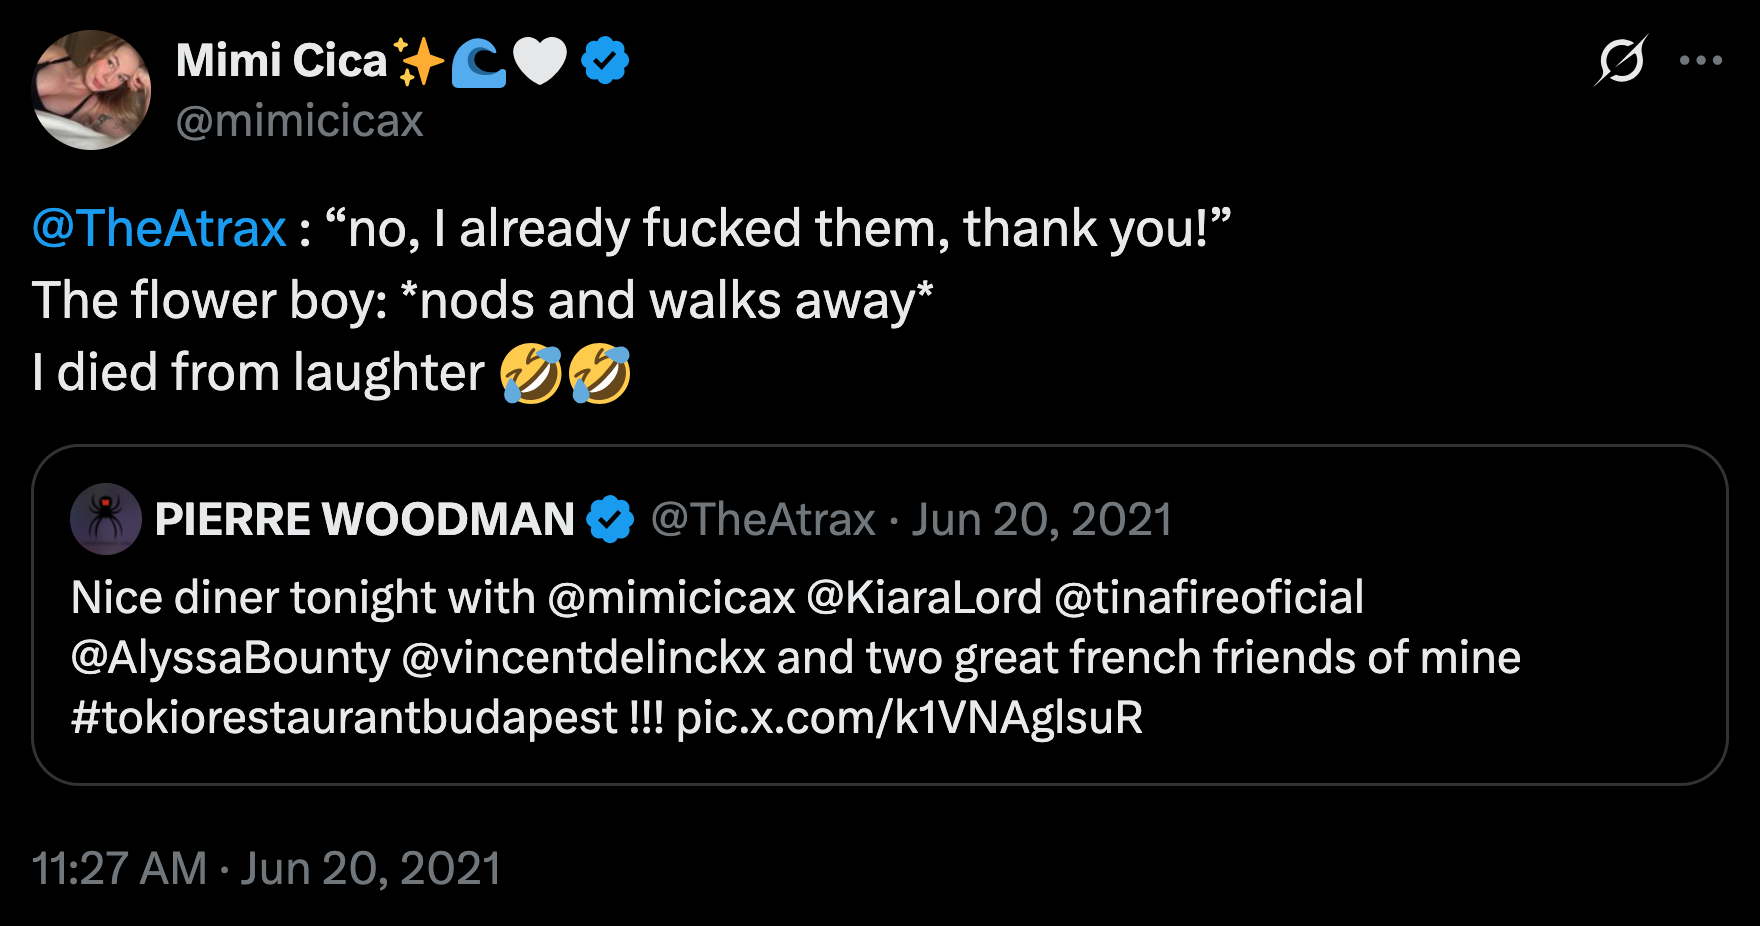Viewport: 1760px width, 926px height.
Task: Click the @mimicicax handle under the name
Action: point(299,121)
